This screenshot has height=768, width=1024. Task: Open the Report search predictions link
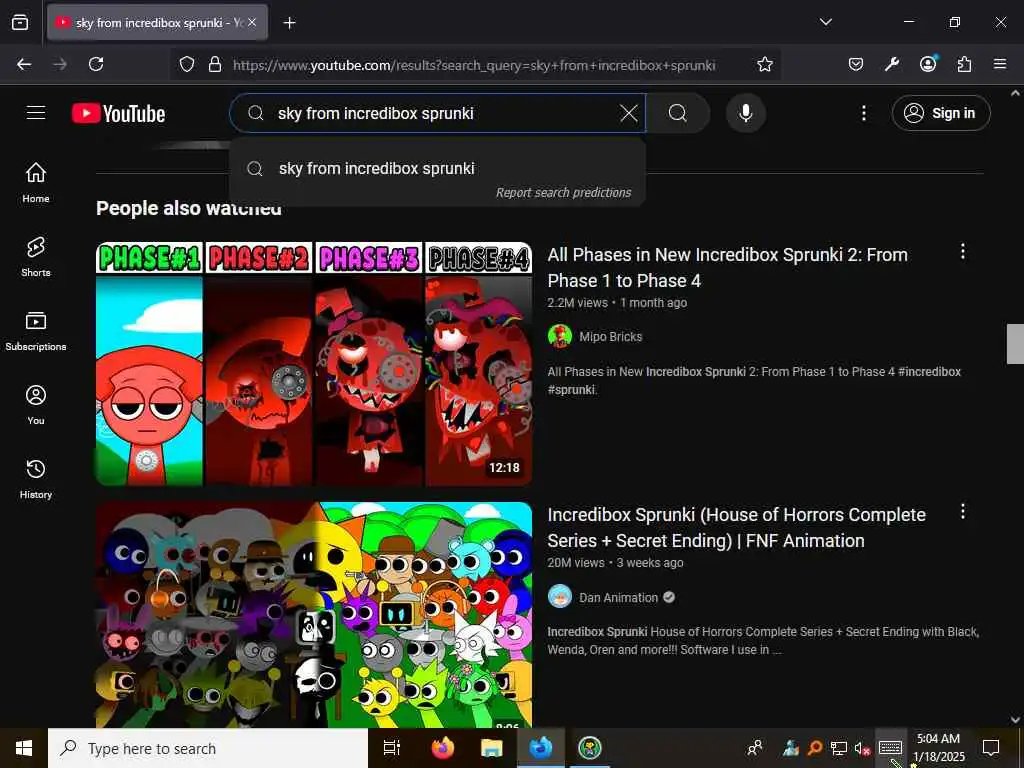click(563, 193)
